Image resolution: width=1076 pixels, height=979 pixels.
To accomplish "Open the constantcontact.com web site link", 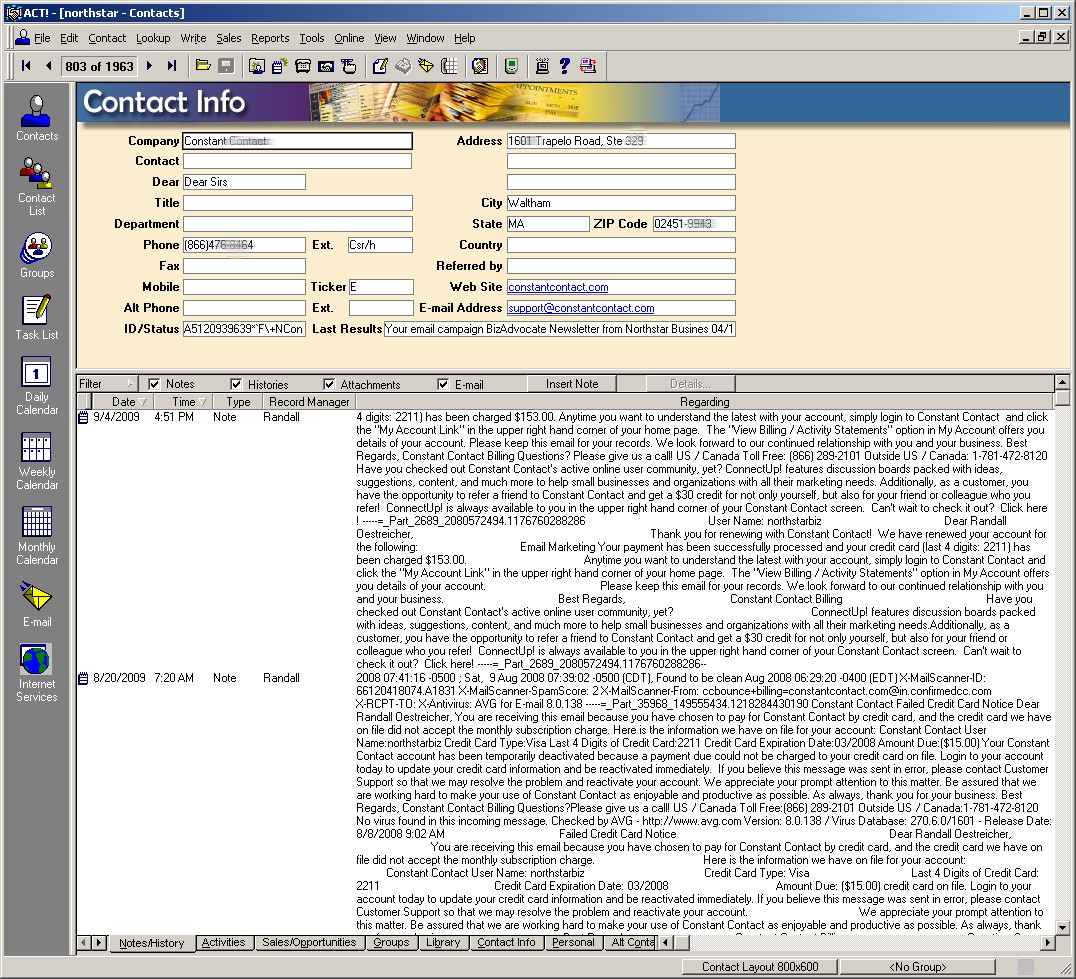I will tap(558, 287).
